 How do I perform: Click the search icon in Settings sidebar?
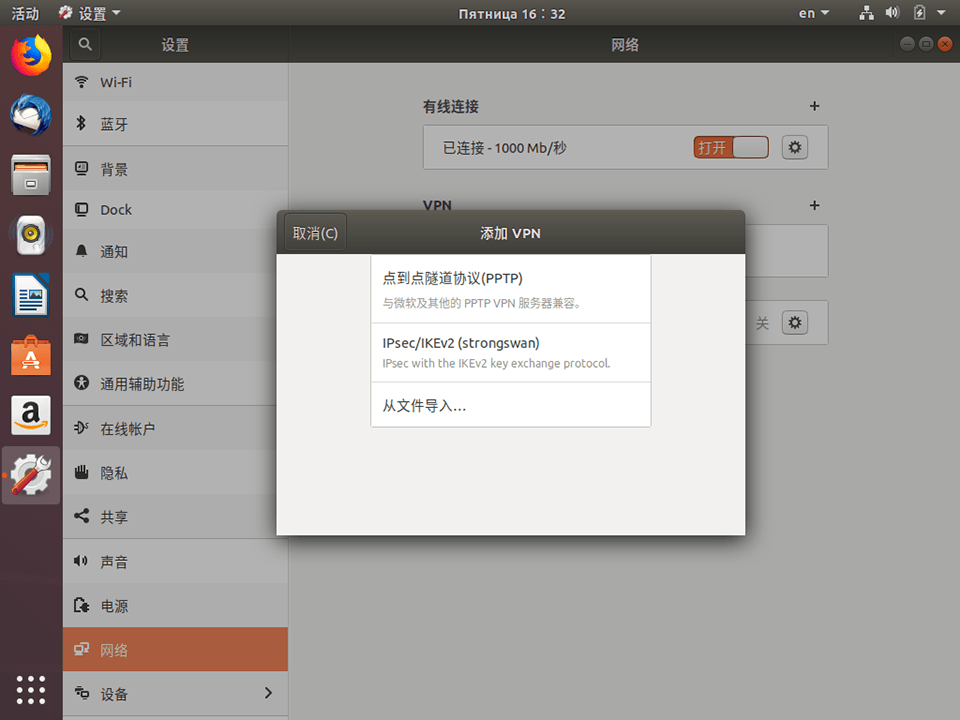[x=84, y=44]
